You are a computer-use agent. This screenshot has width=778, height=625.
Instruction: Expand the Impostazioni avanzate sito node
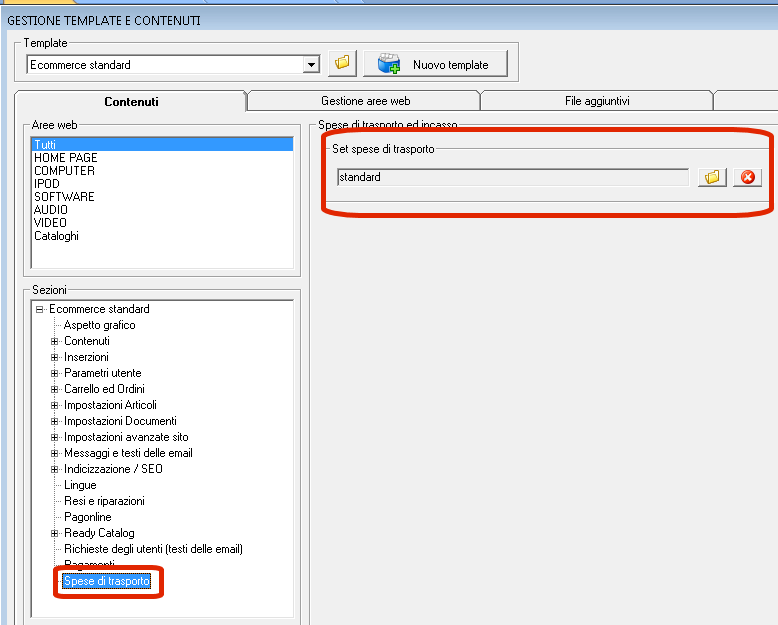click(x=55, y=438)
